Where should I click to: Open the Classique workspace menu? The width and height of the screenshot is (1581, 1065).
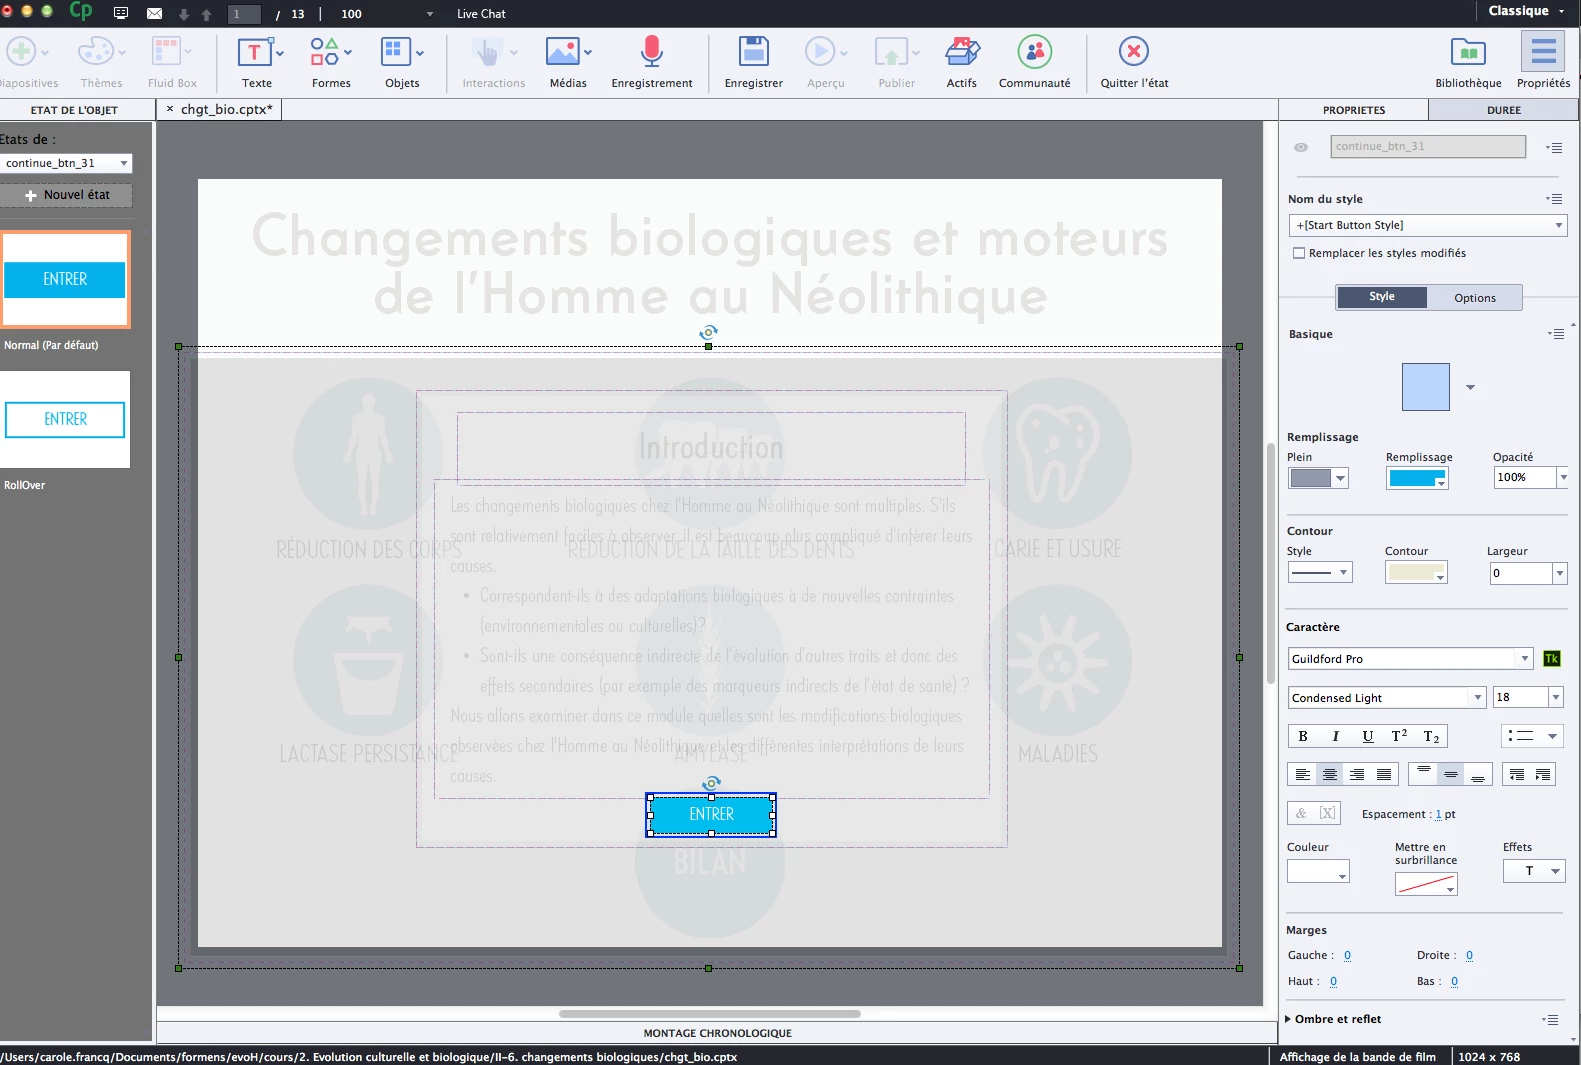coord(1526,11)
